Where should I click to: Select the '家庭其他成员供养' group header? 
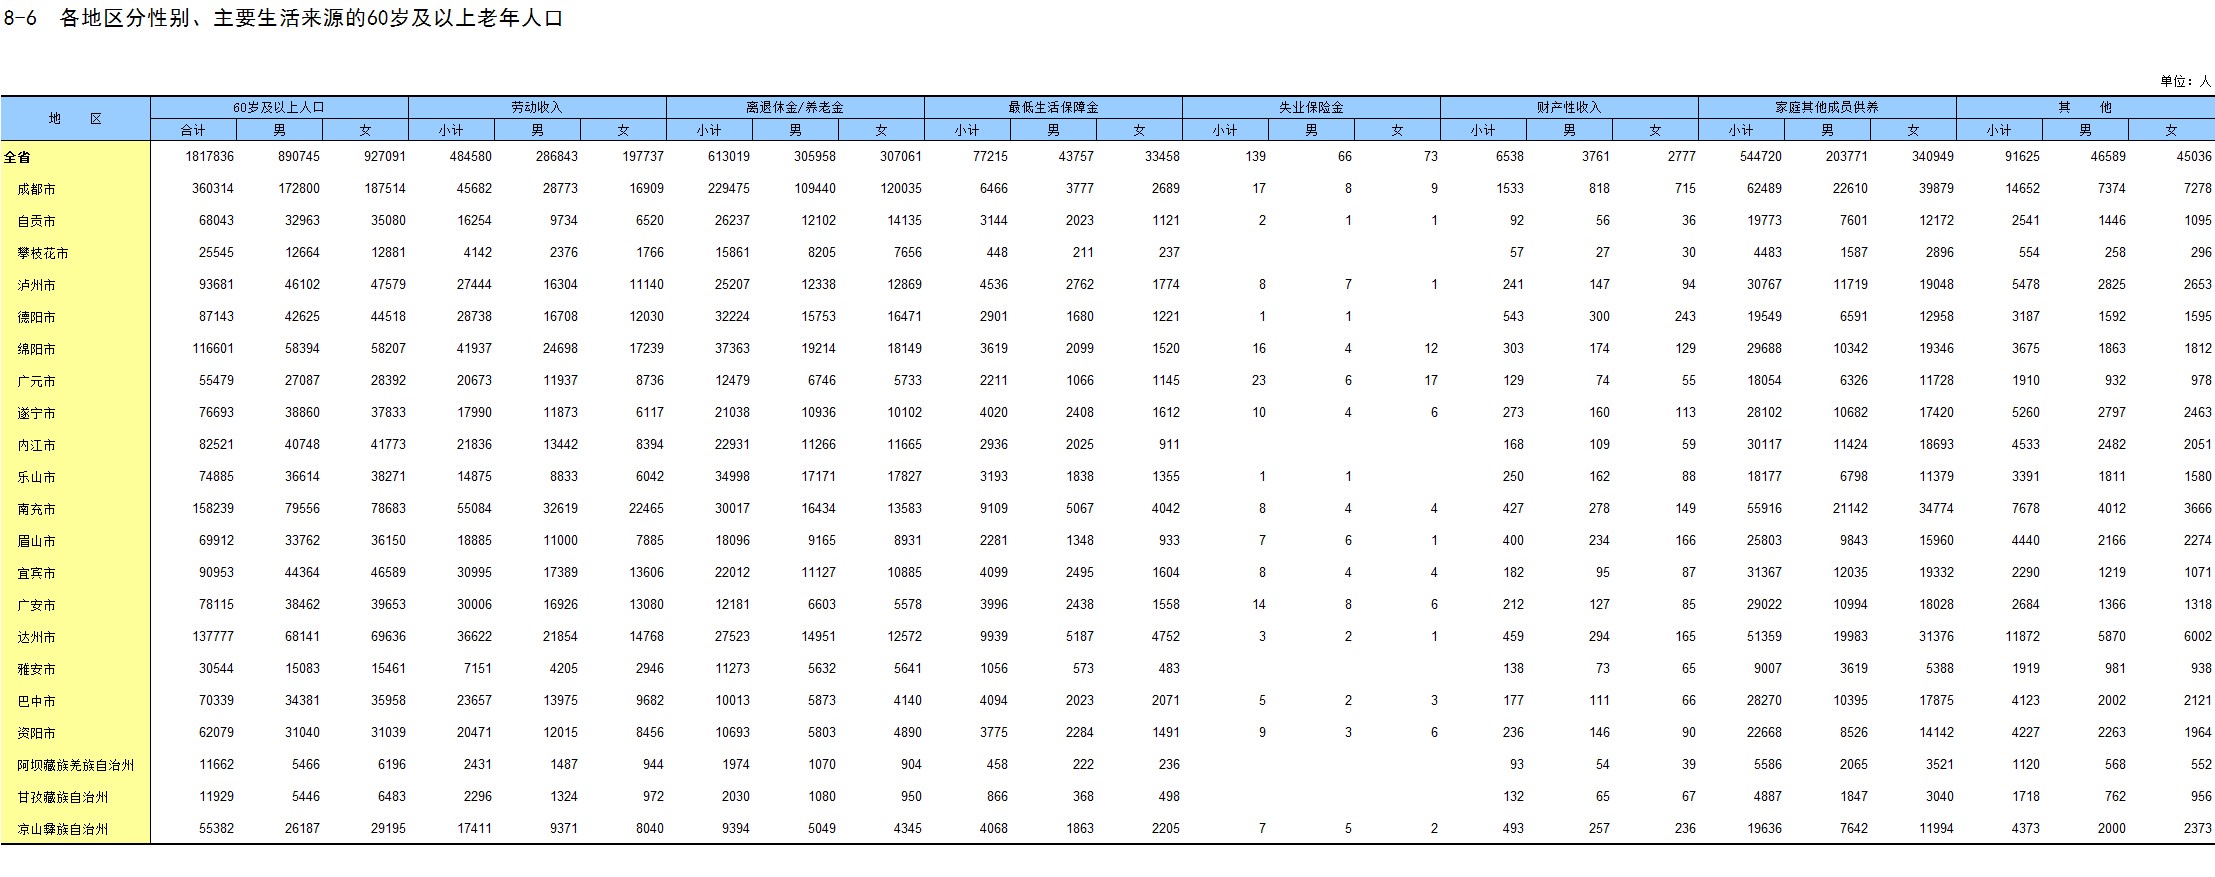tap(1827, 107)
